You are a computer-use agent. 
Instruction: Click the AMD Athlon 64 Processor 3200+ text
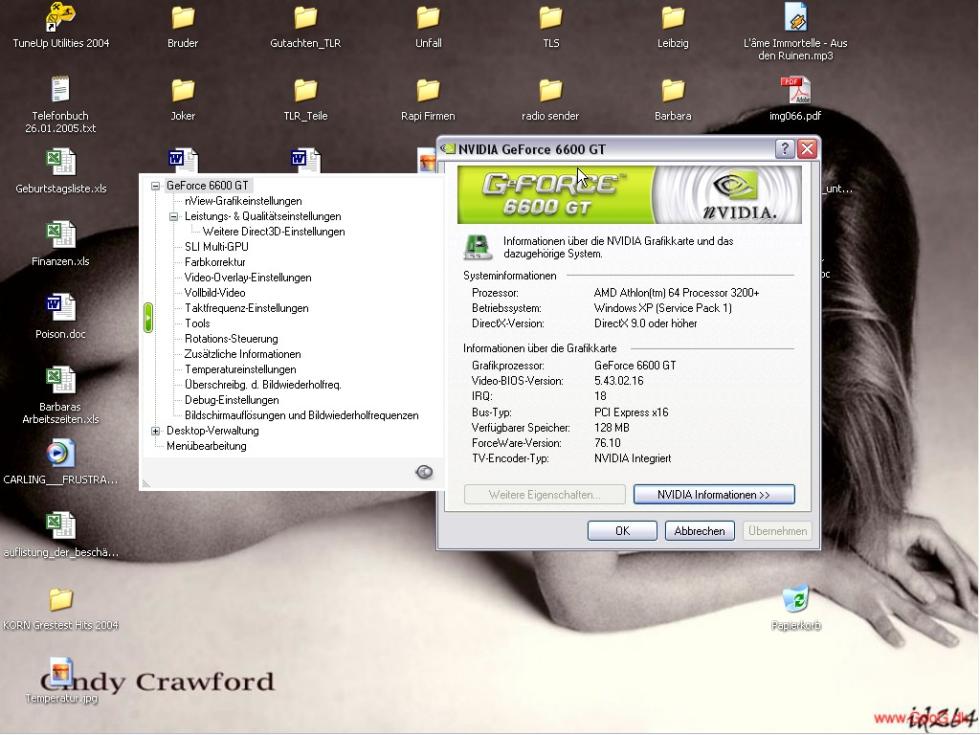676,293
